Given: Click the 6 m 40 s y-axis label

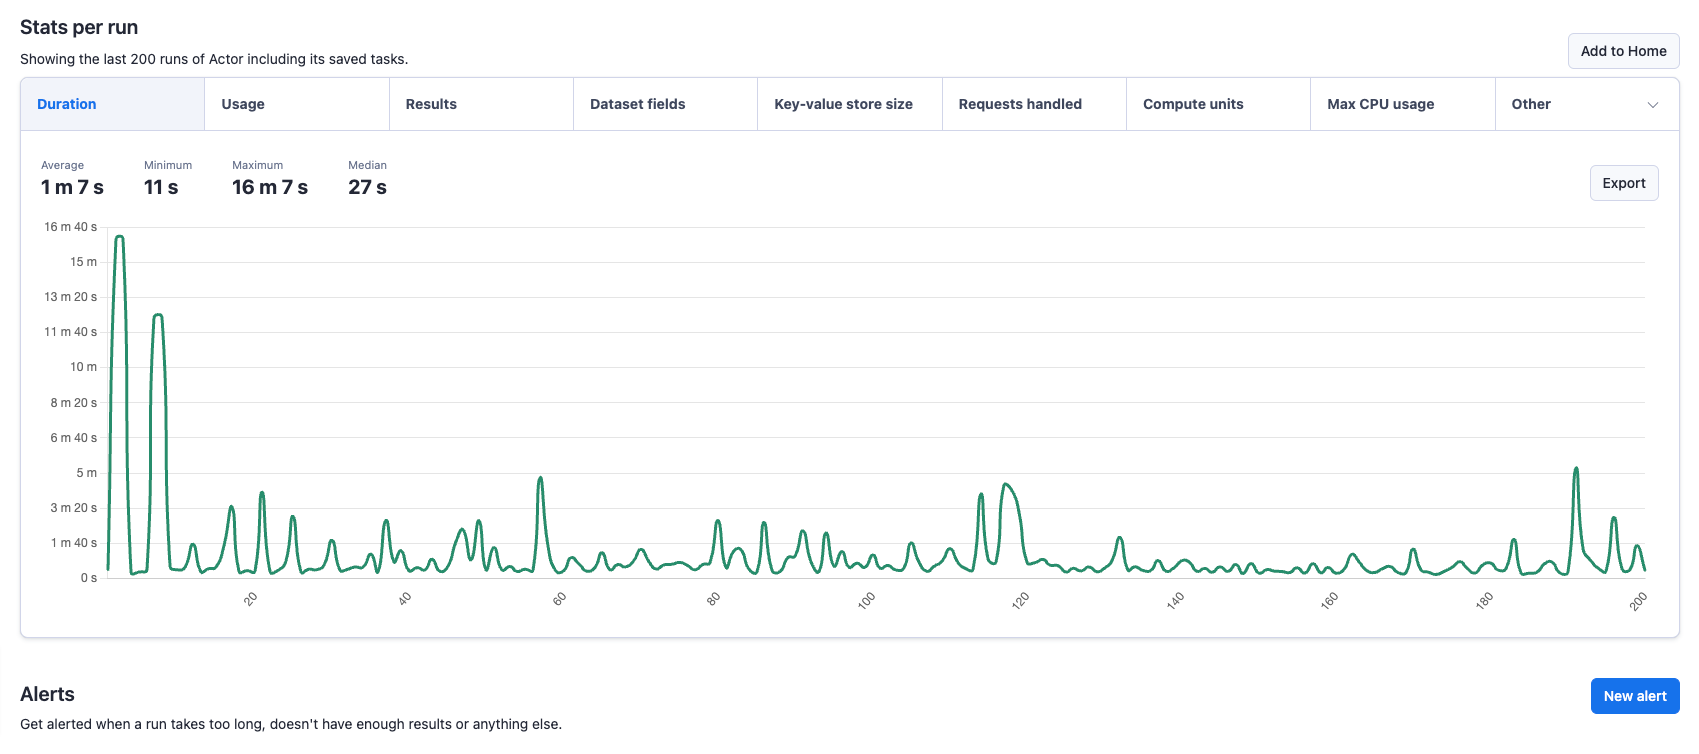Looking at the screenshot, I should point(73,438).
